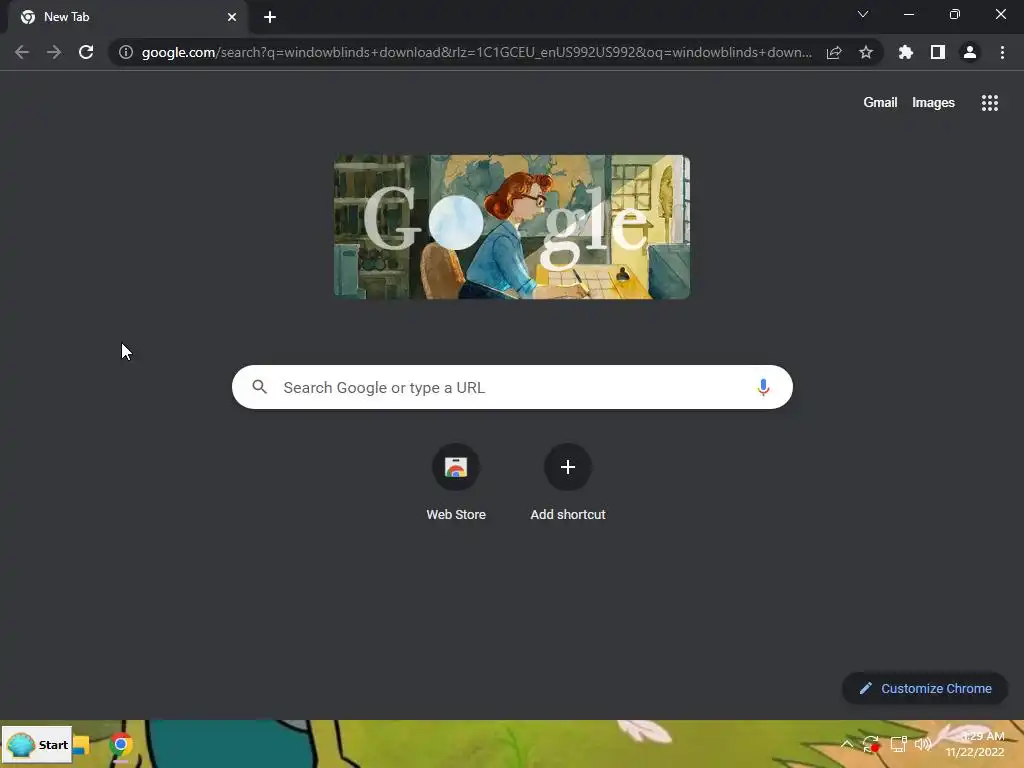
Task: Click the magnifier icon in search box
Action: tap(260, 387)
